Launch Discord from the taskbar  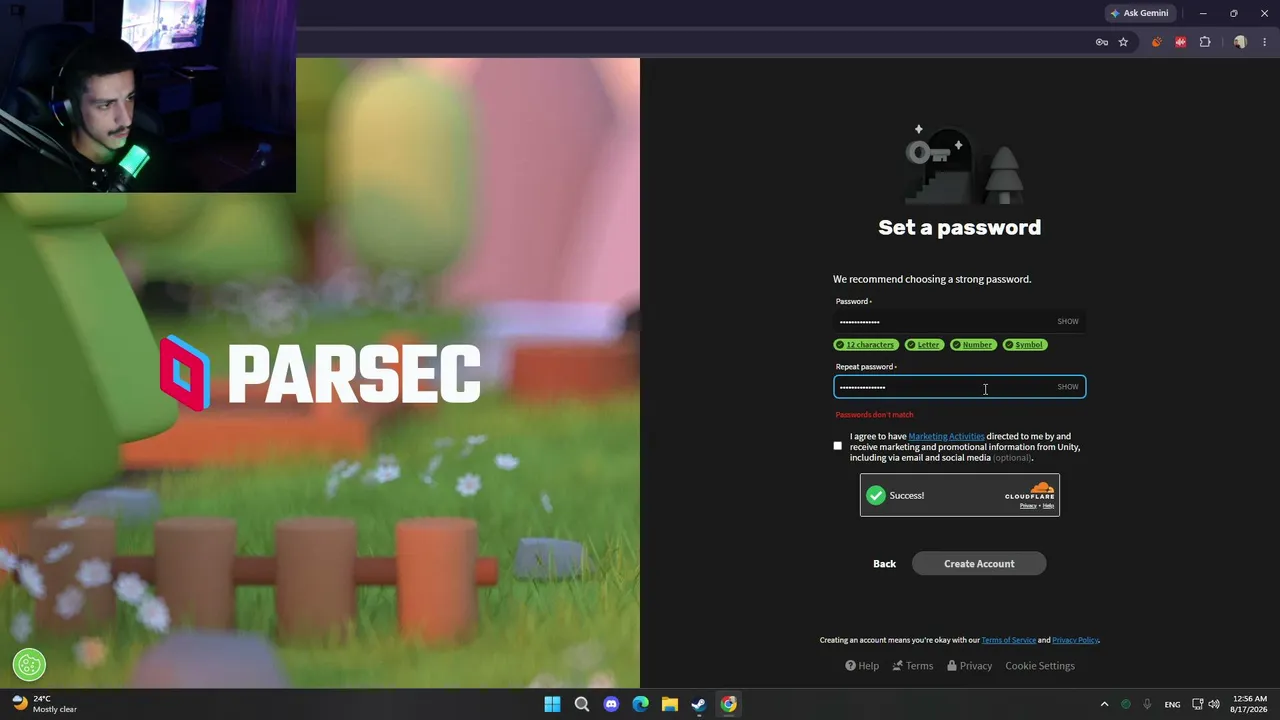coord(611,704)
